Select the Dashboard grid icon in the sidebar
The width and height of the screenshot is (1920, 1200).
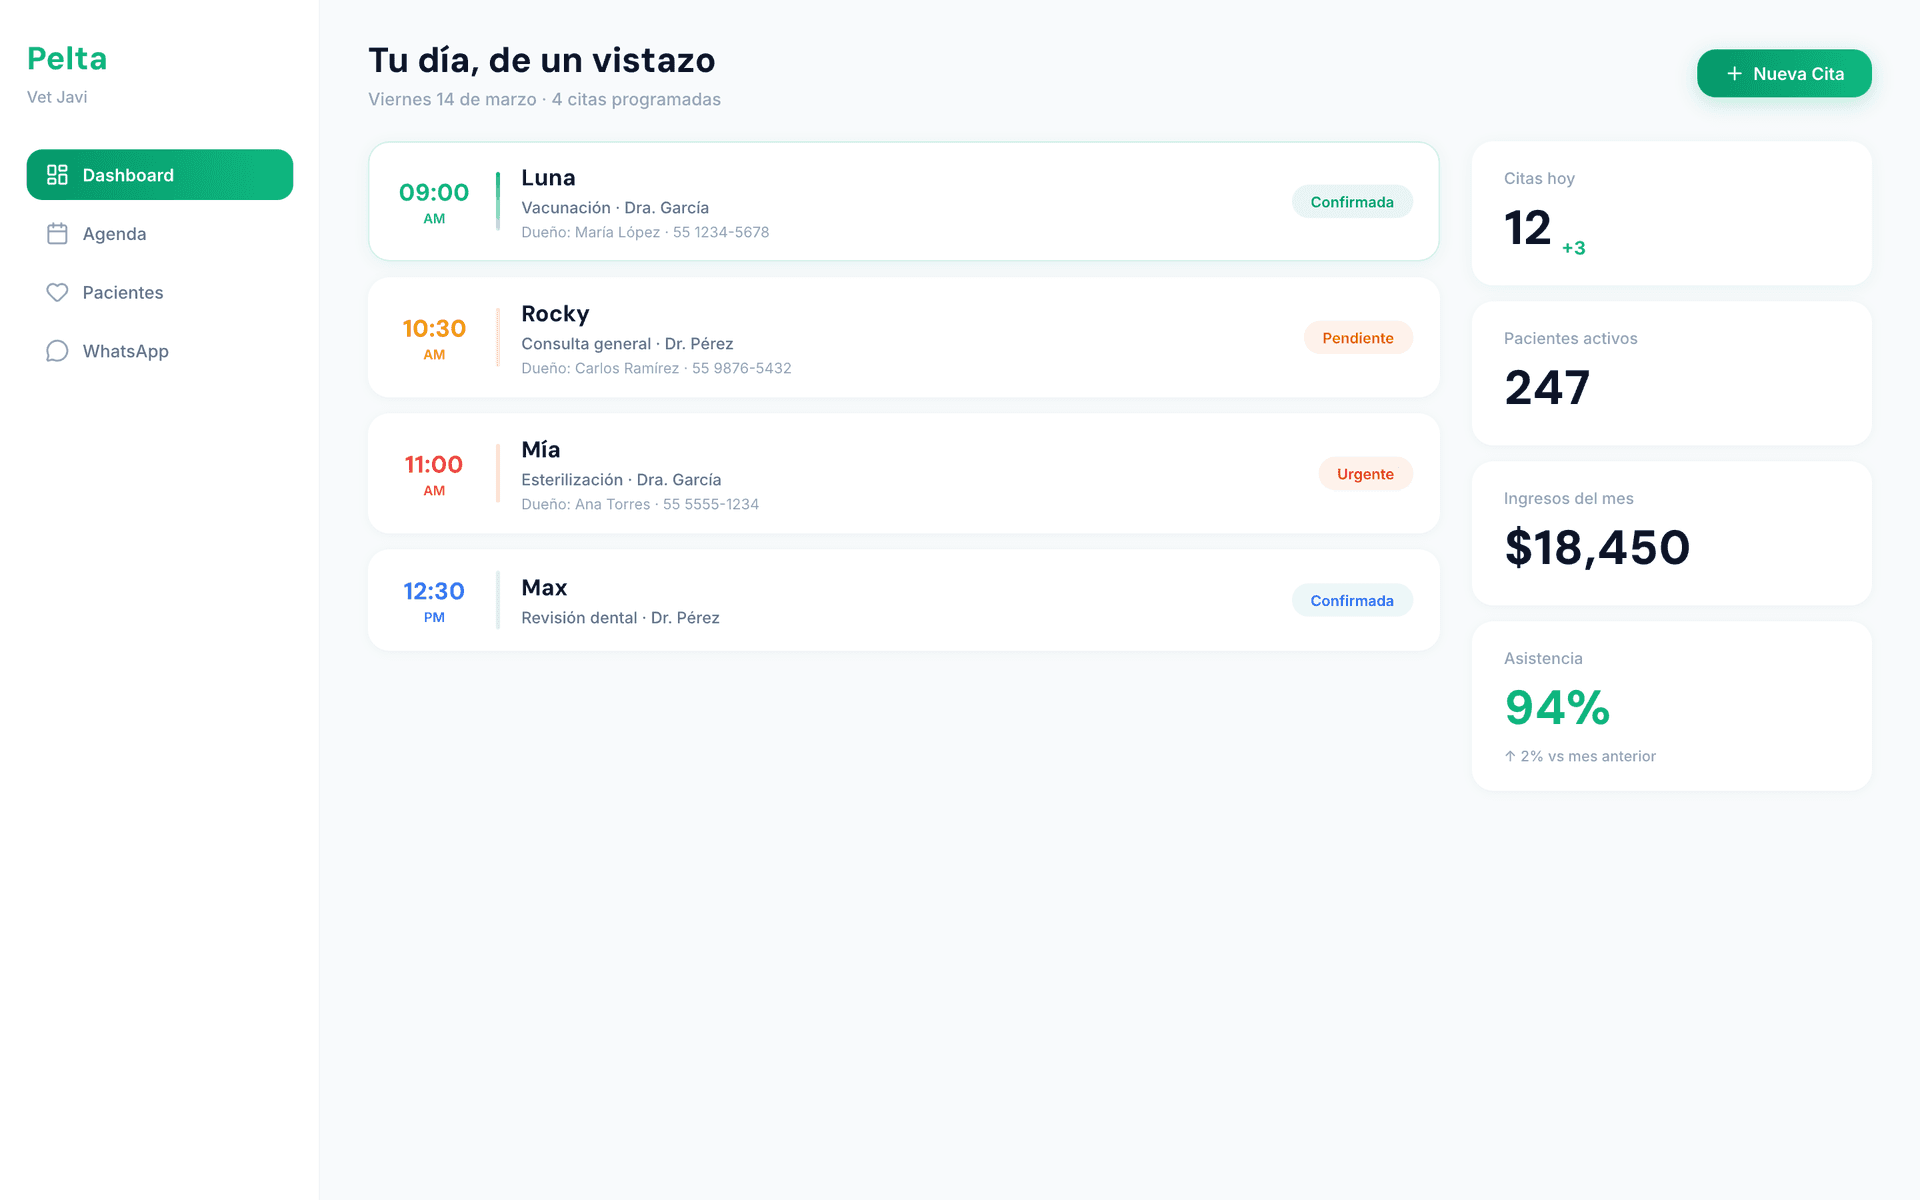tap(57, 174)
